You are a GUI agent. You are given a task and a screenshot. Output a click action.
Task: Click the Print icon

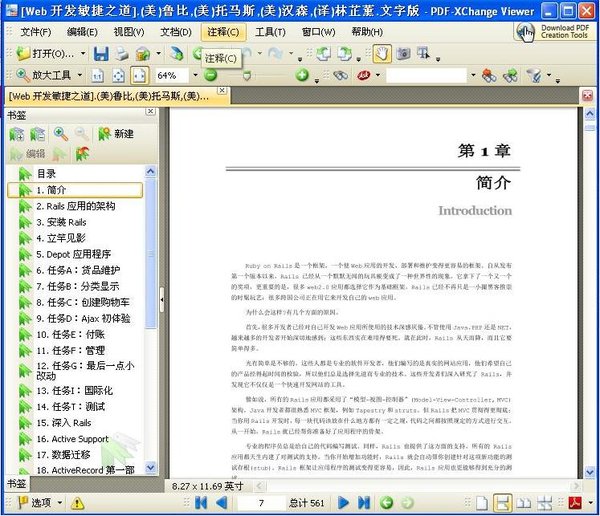[x=122, y=54]
